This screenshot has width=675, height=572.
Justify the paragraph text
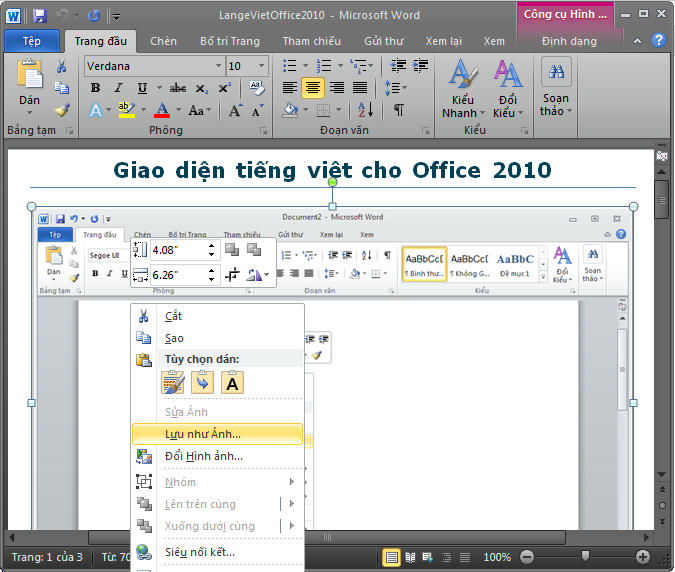tap(360, 88)
